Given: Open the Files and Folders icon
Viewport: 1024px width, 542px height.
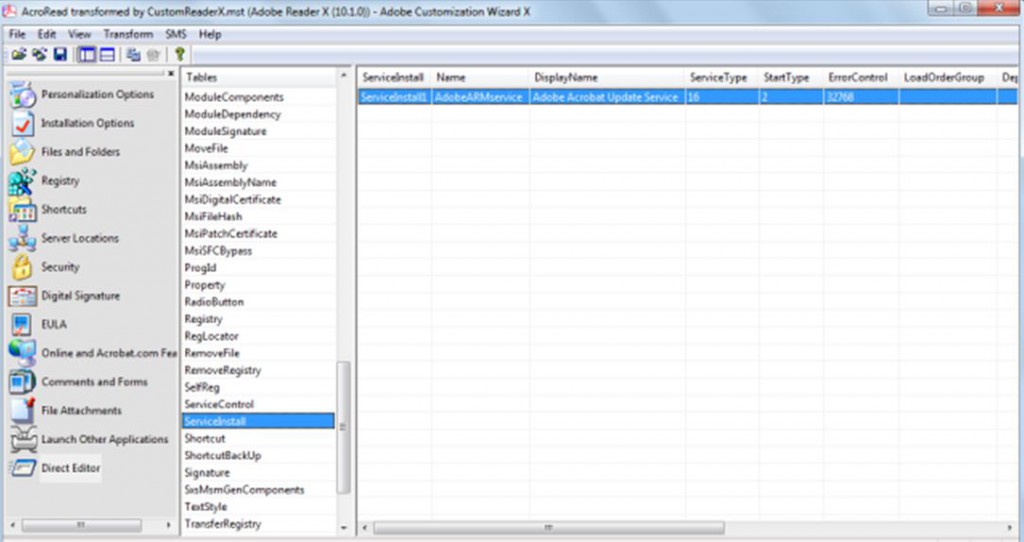Looking at the screenshot, I should [22, 152].
